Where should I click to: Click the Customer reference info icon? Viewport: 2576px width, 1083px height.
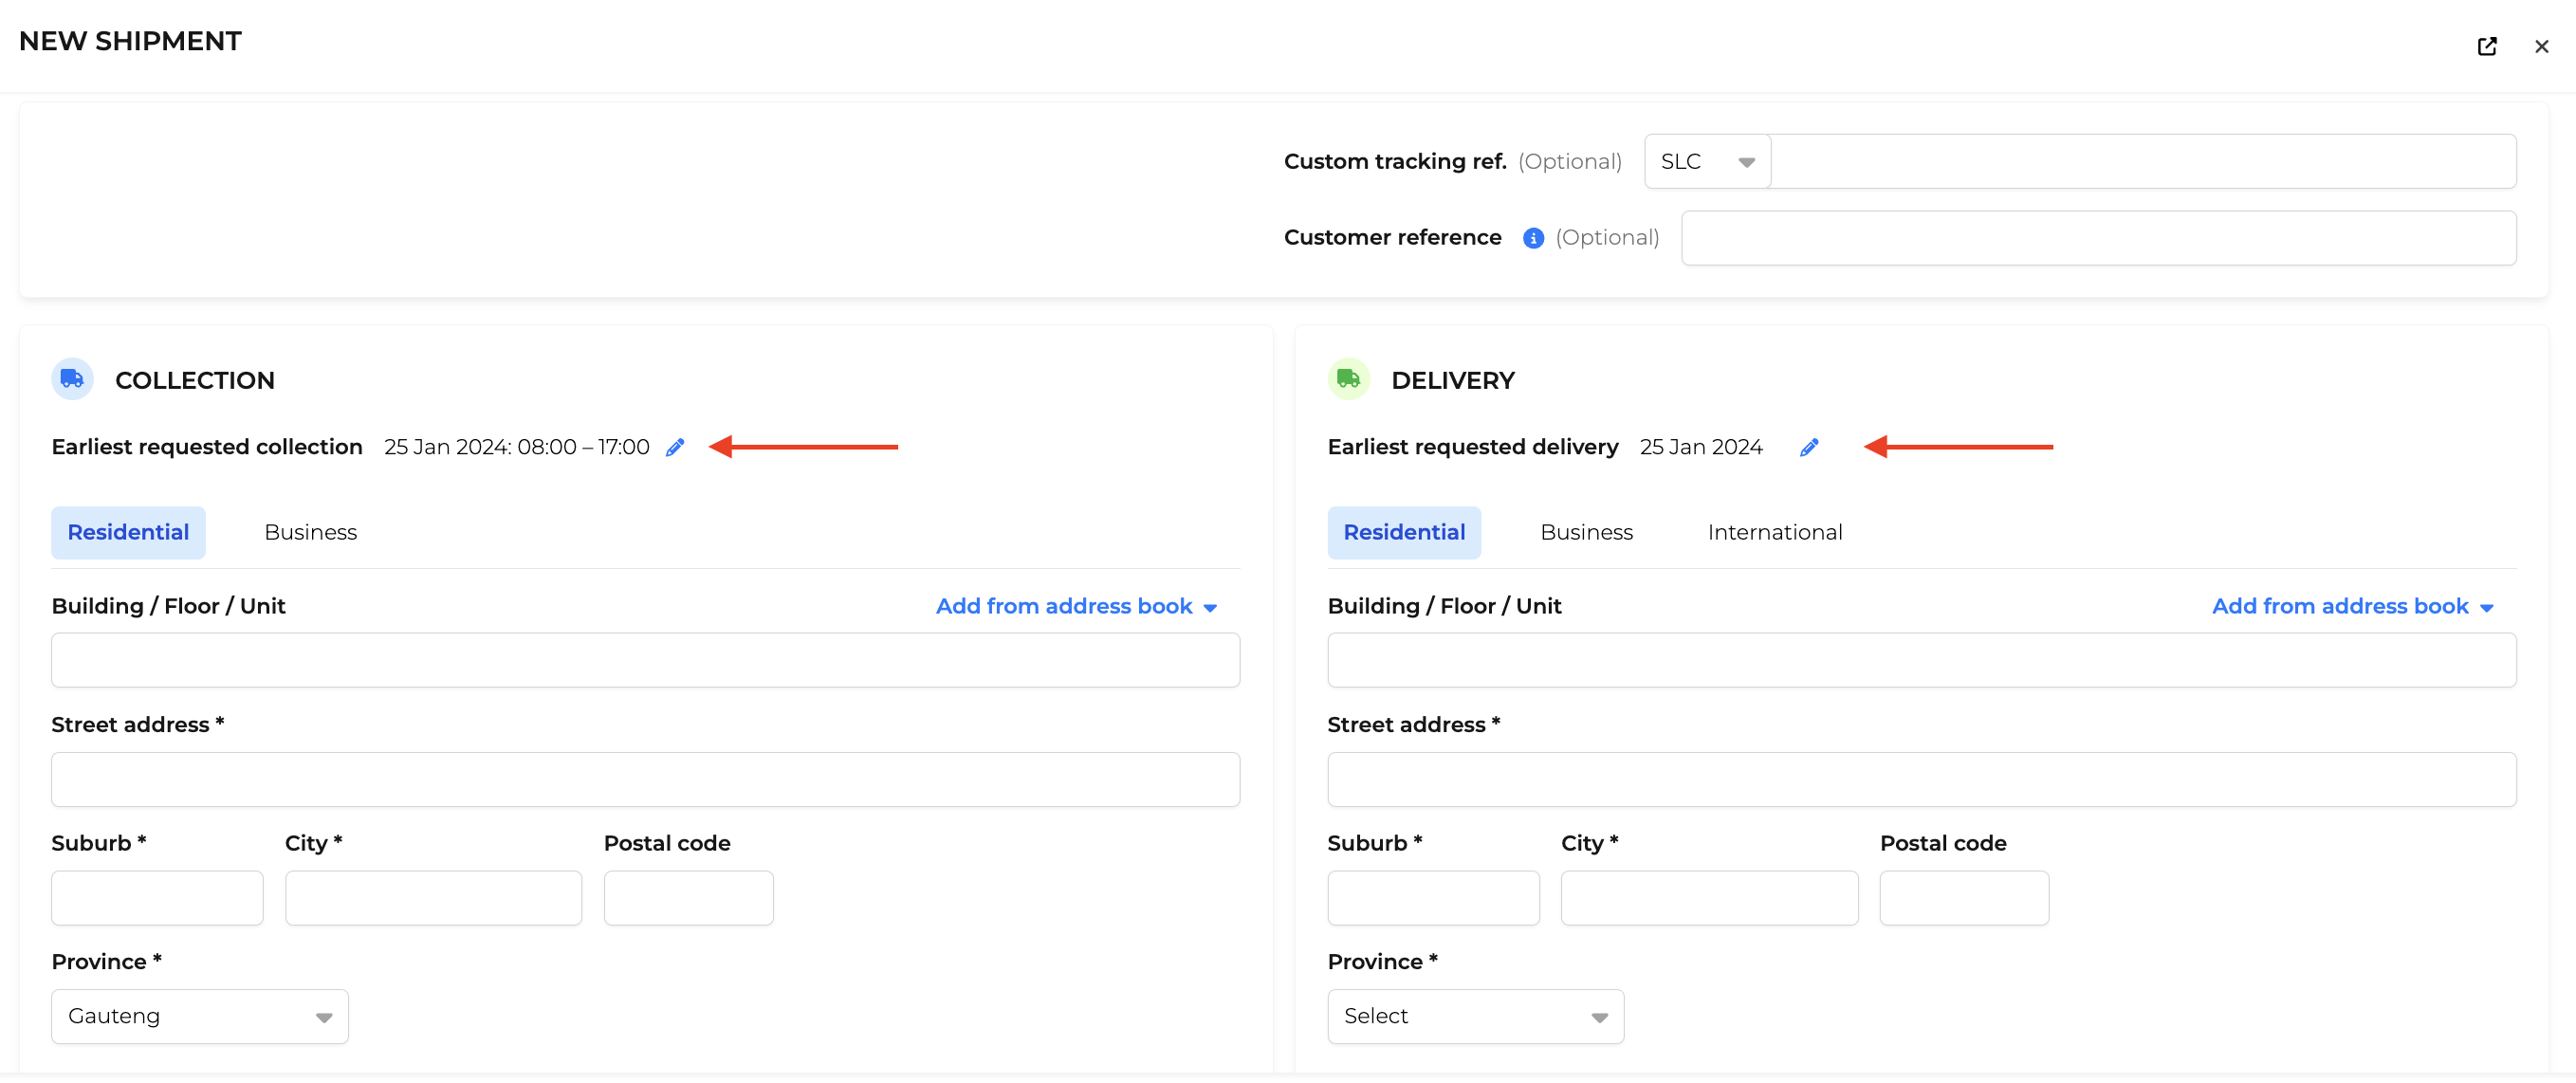(1532, 238)
